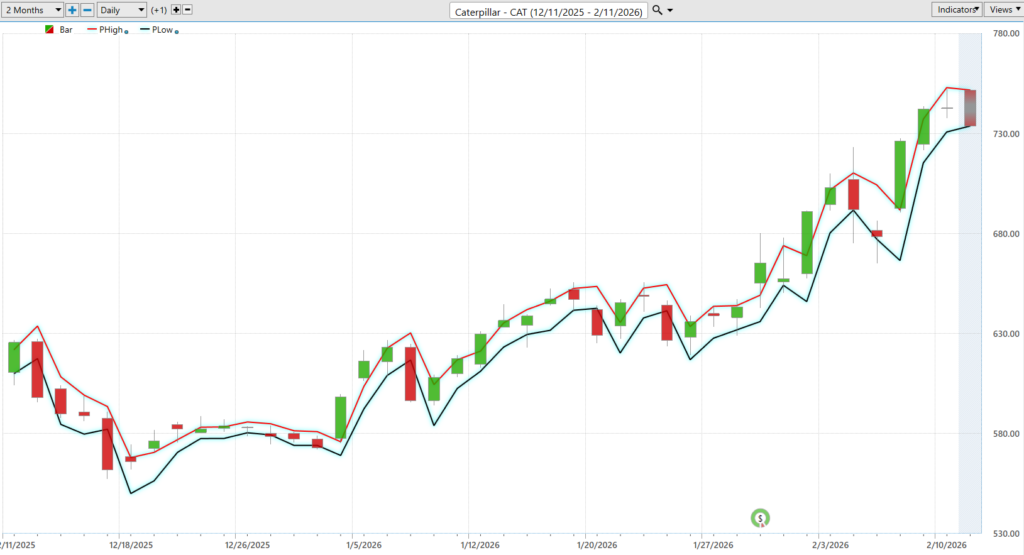
Task: Click the black plus forecast increment button
Action: click(176, 9)
